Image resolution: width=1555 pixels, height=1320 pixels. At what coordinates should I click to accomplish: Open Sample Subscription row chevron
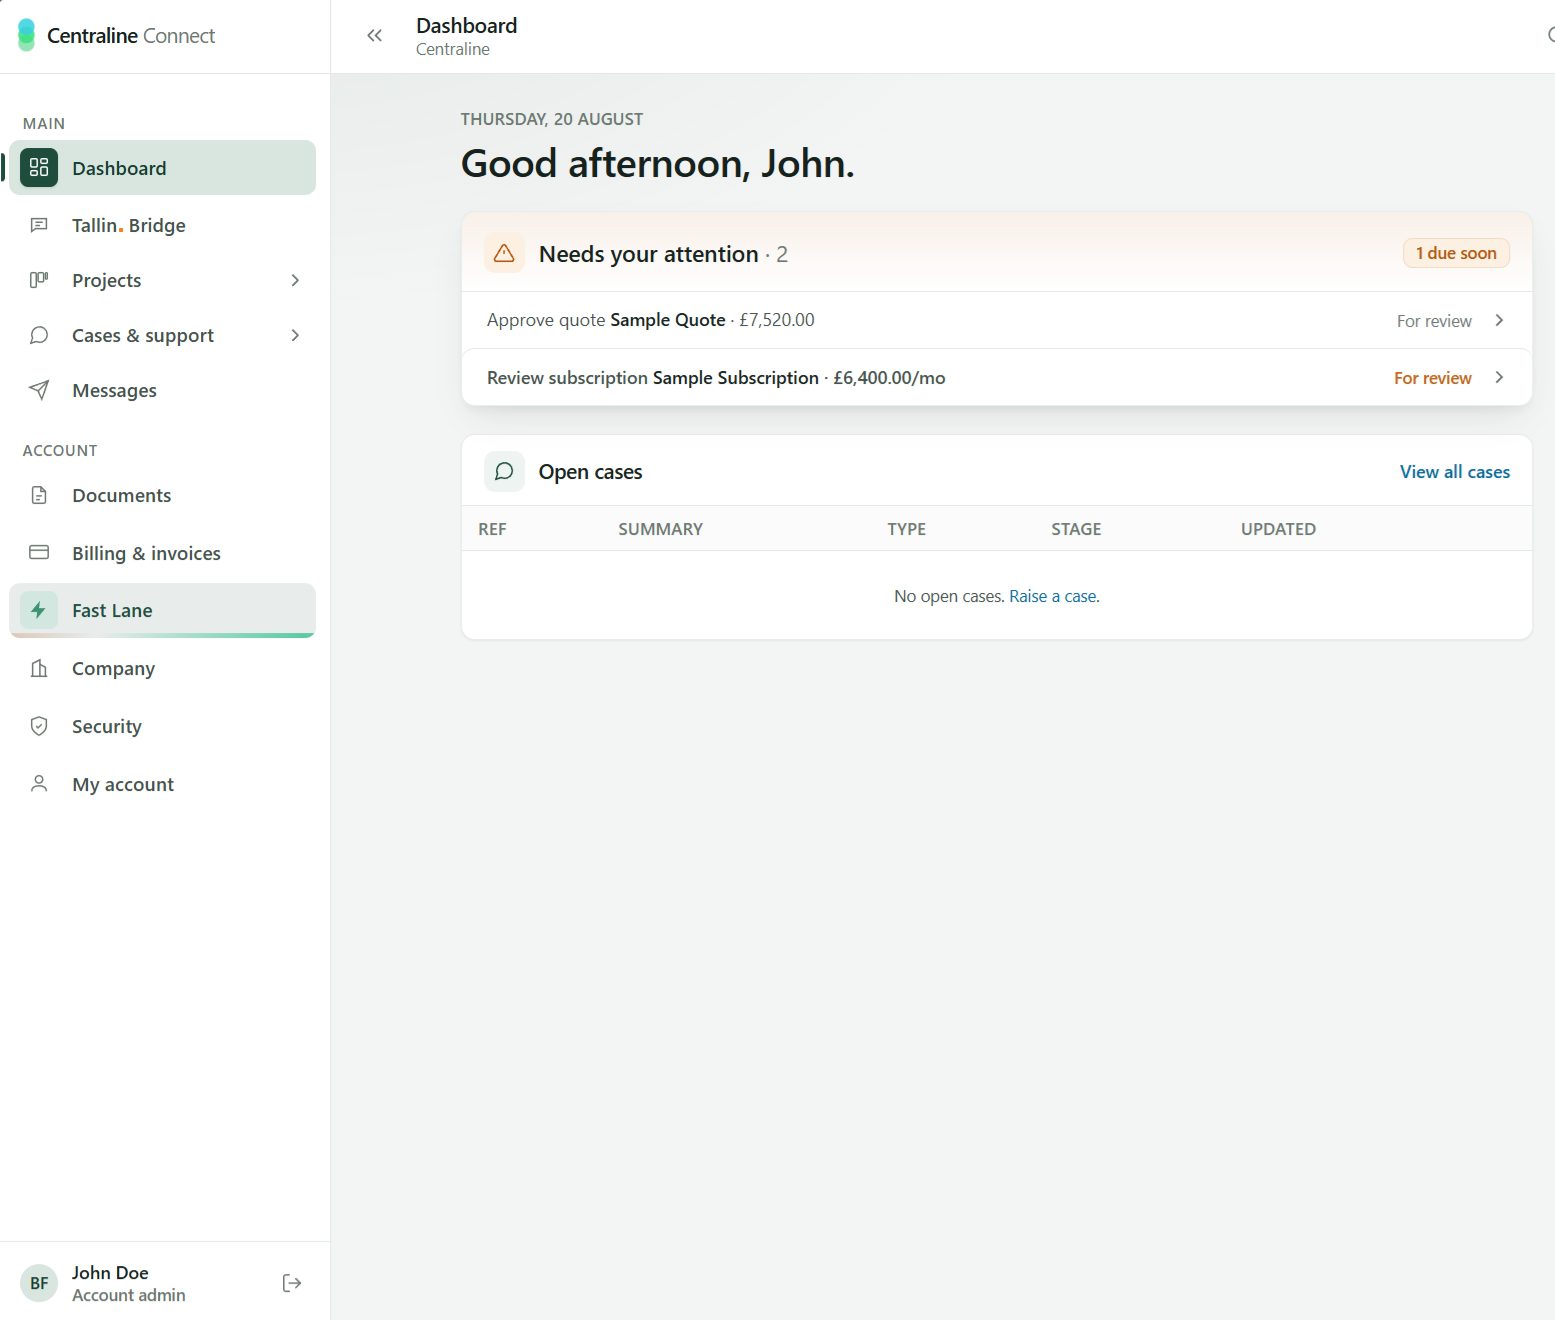pyautogui.click(x=1499, y=377)
